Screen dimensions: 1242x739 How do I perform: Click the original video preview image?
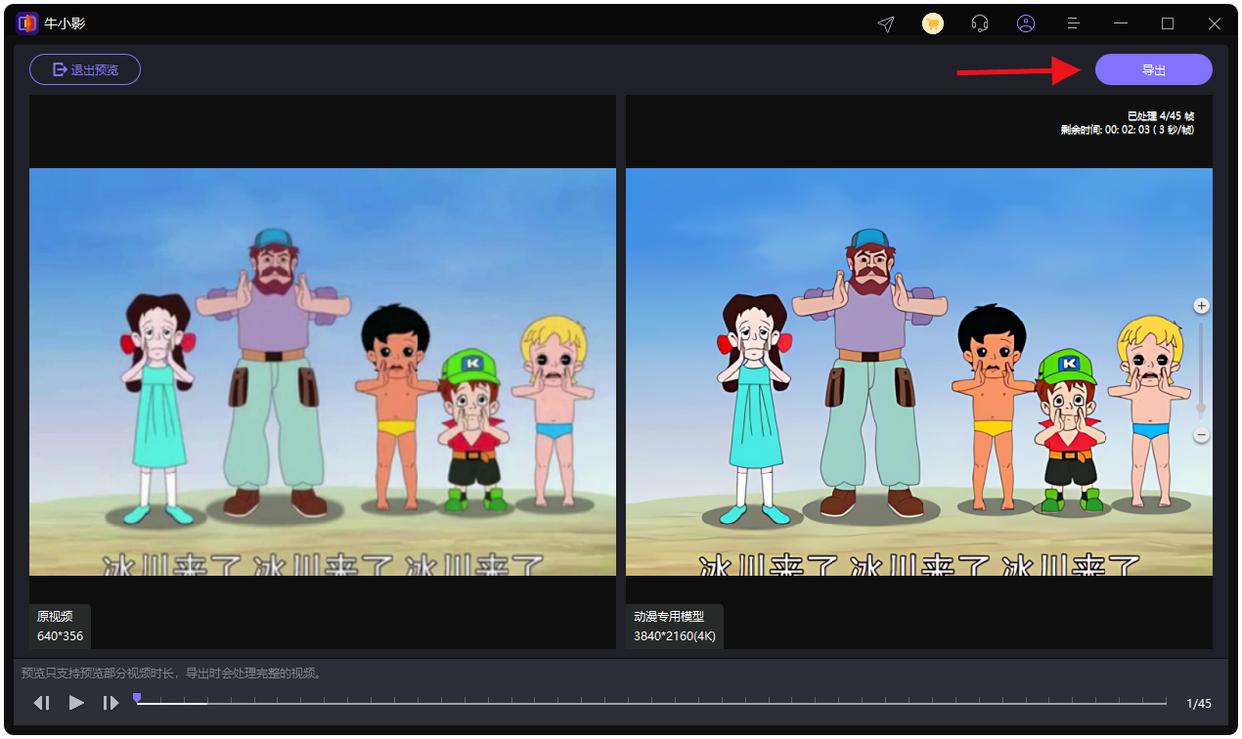click(x=322, y=372)
